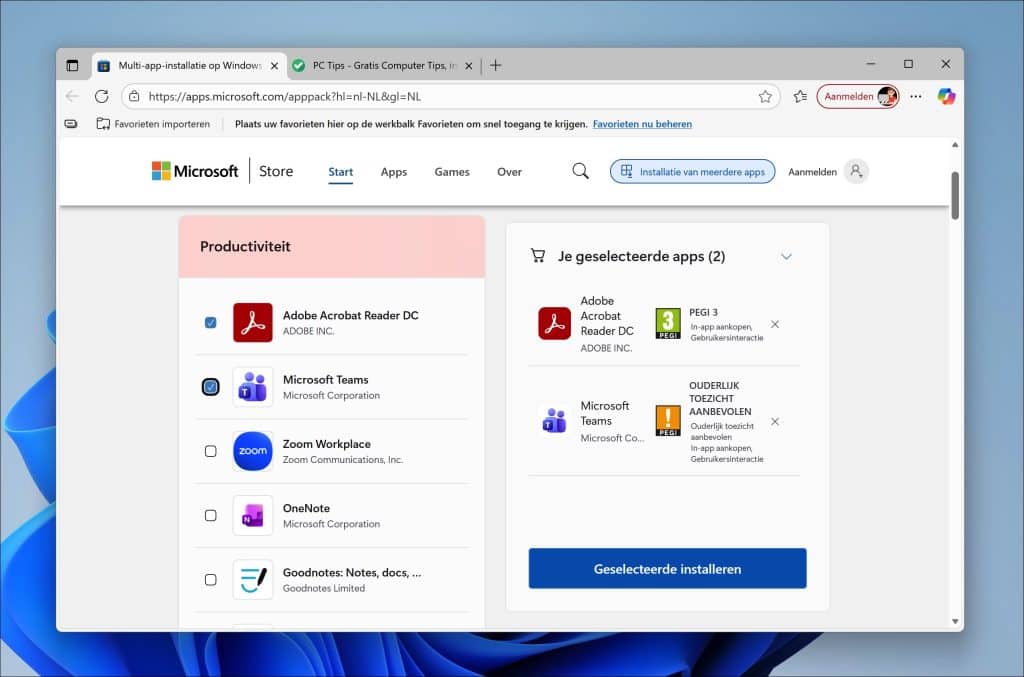Switch to the Apps tab
Image resolution: width=1024 pixels, height=677 pixels.
(x=393, y=171)
